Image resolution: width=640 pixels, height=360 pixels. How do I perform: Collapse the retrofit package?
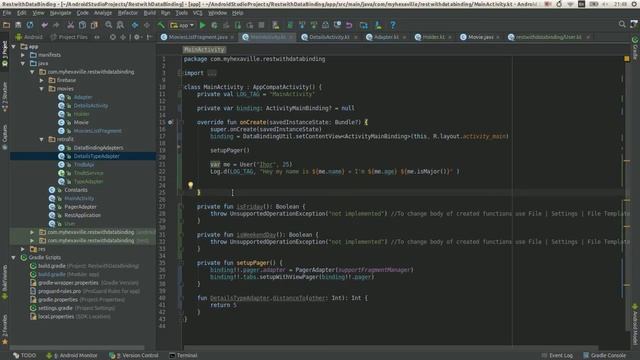coord(42,139)
